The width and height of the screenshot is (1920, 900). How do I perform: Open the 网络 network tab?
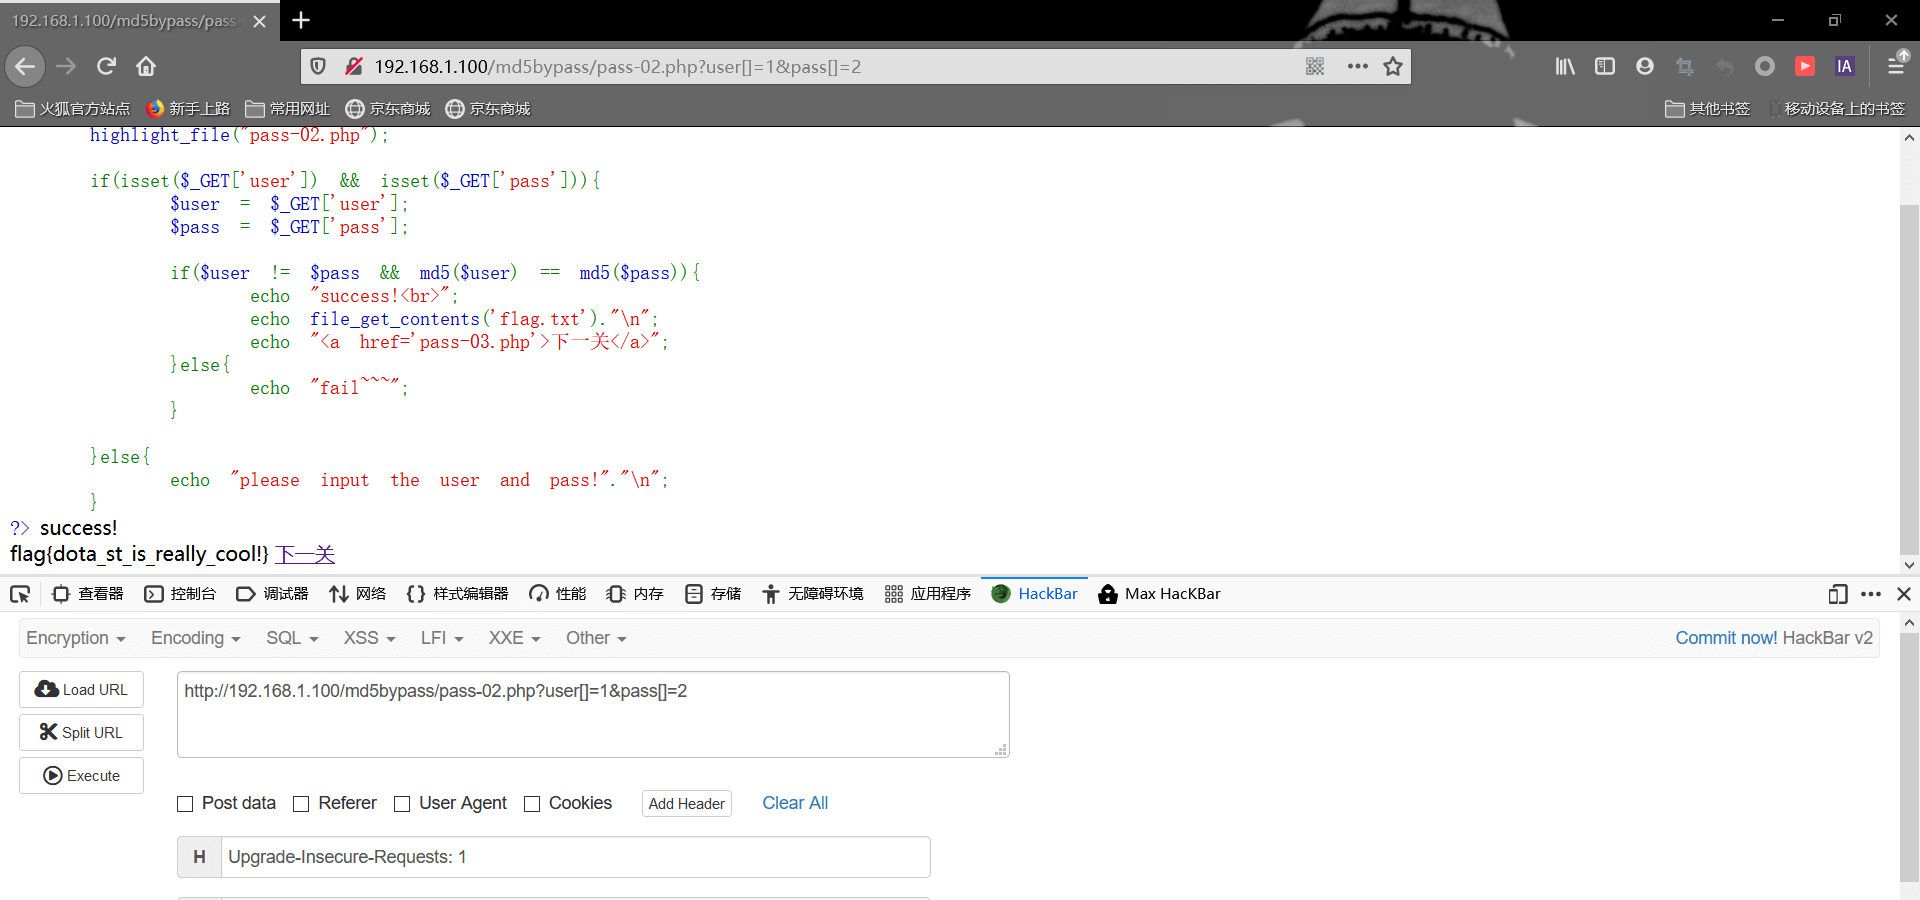point(358,594)
